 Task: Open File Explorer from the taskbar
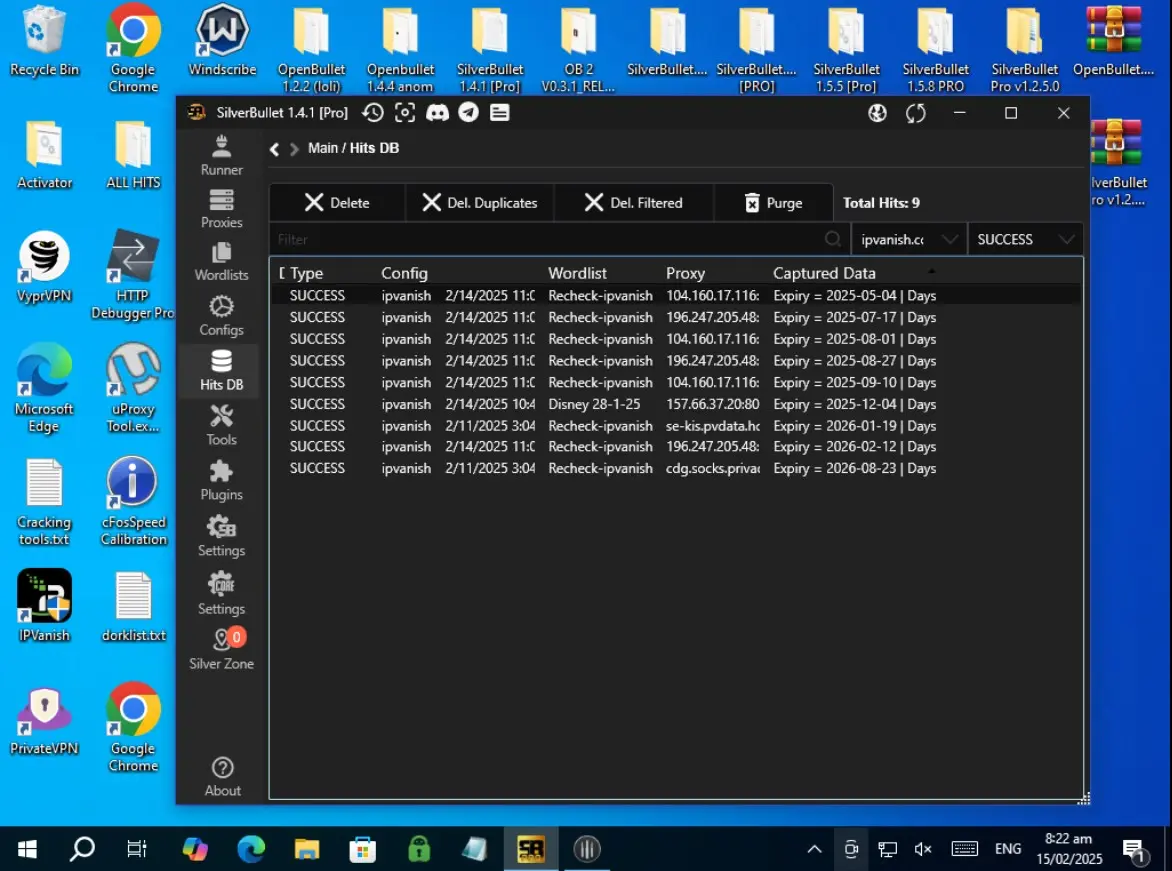(x=306, y=849)
